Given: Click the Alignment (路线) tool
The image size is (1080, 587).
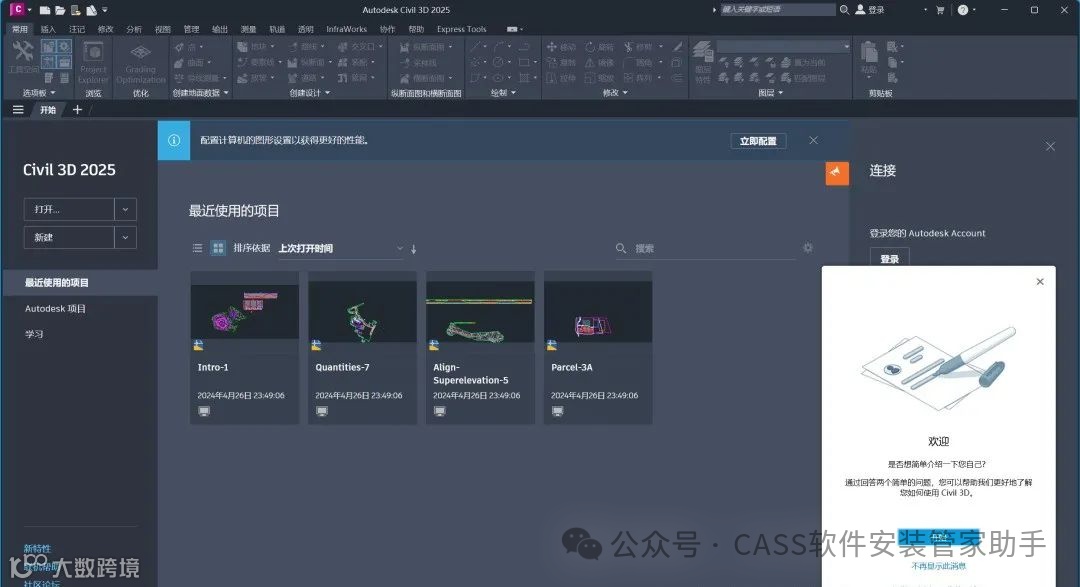Looking at the screenshot, I should (307, 47).
